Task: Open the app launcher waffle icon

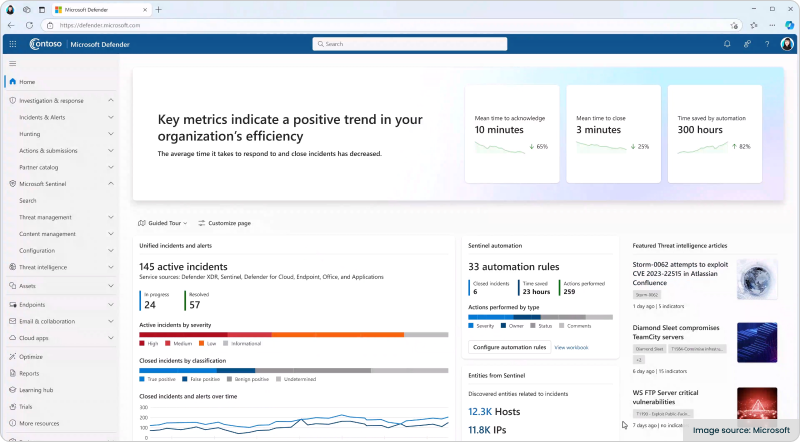Action: (x=13, y=44)
